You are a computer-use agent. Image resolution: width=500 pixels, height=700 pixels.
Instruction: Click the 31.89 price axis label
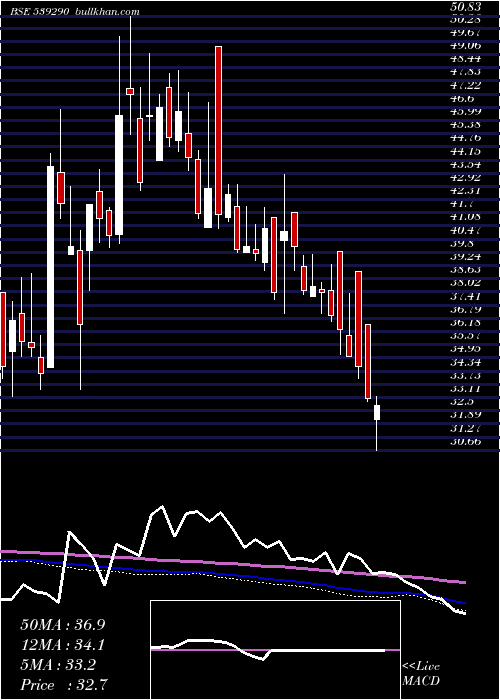tap(465, 415)
